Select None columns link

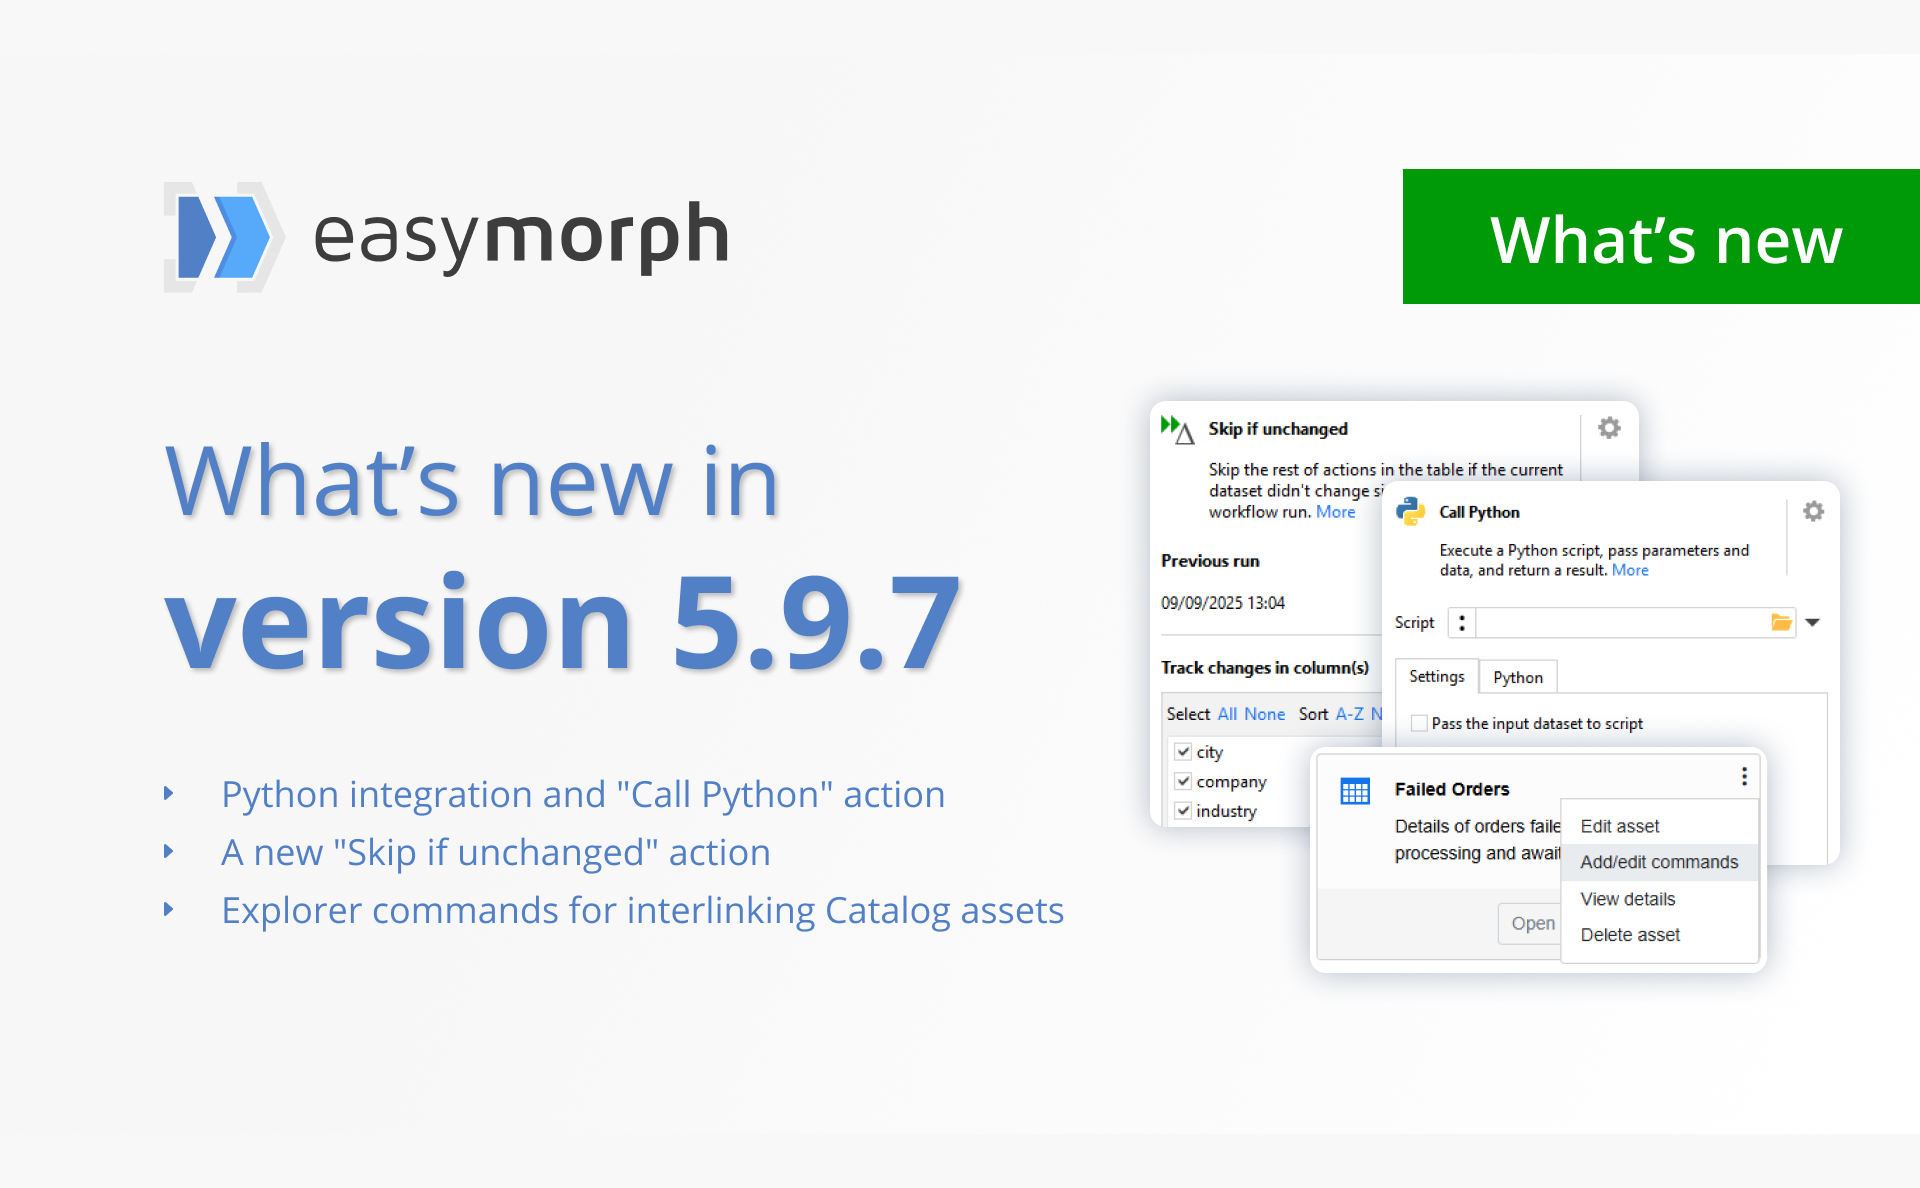(1265, 714)
